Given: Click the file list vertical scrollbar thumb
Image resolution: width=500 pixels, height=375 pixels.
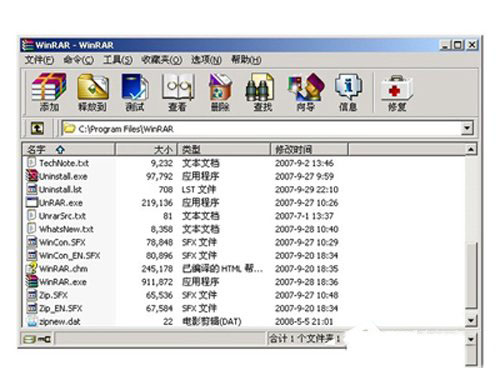Looking at the screenshot, I should coord(471,275).
